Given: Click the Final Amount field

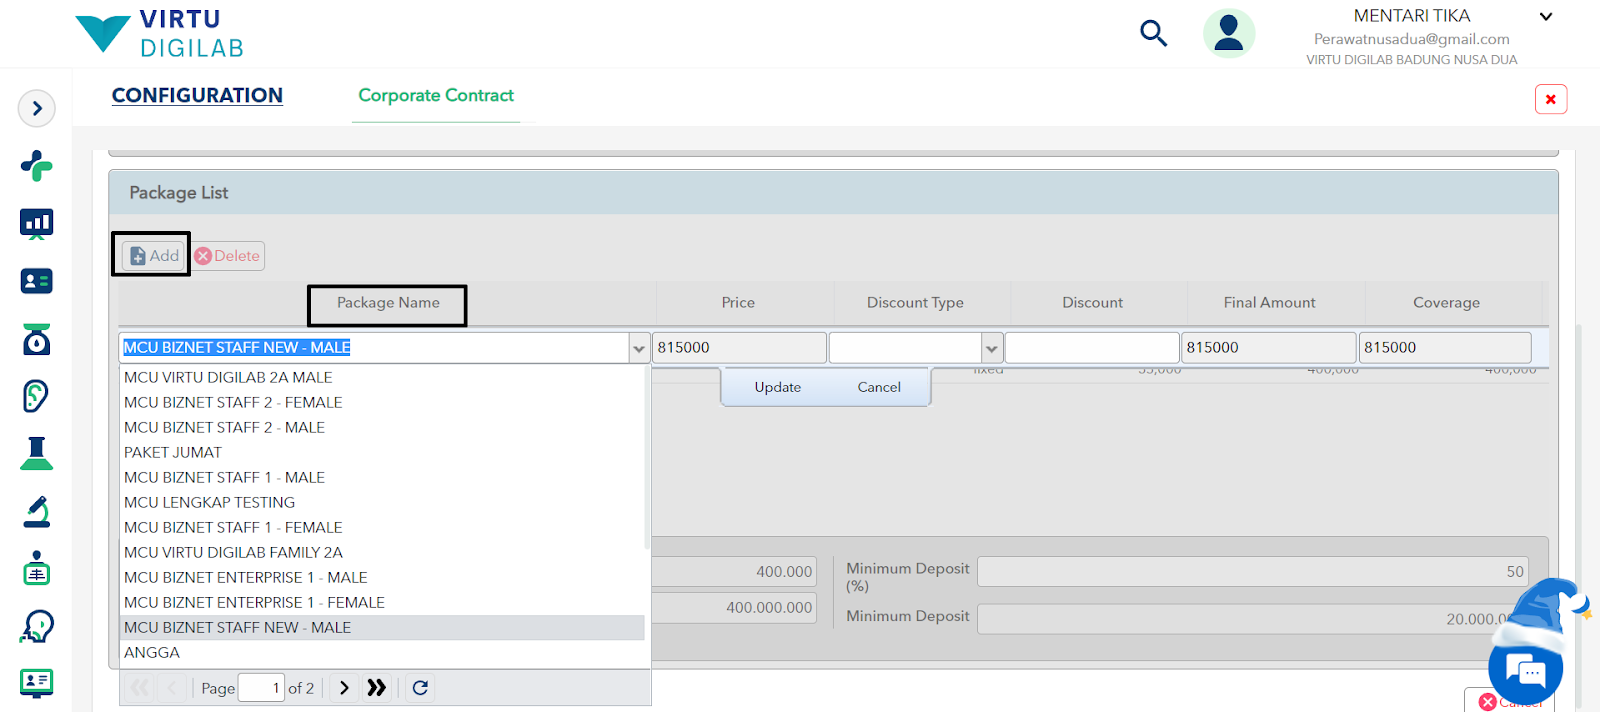Looking at the screenshot, I should click(x=1269, y=347).
